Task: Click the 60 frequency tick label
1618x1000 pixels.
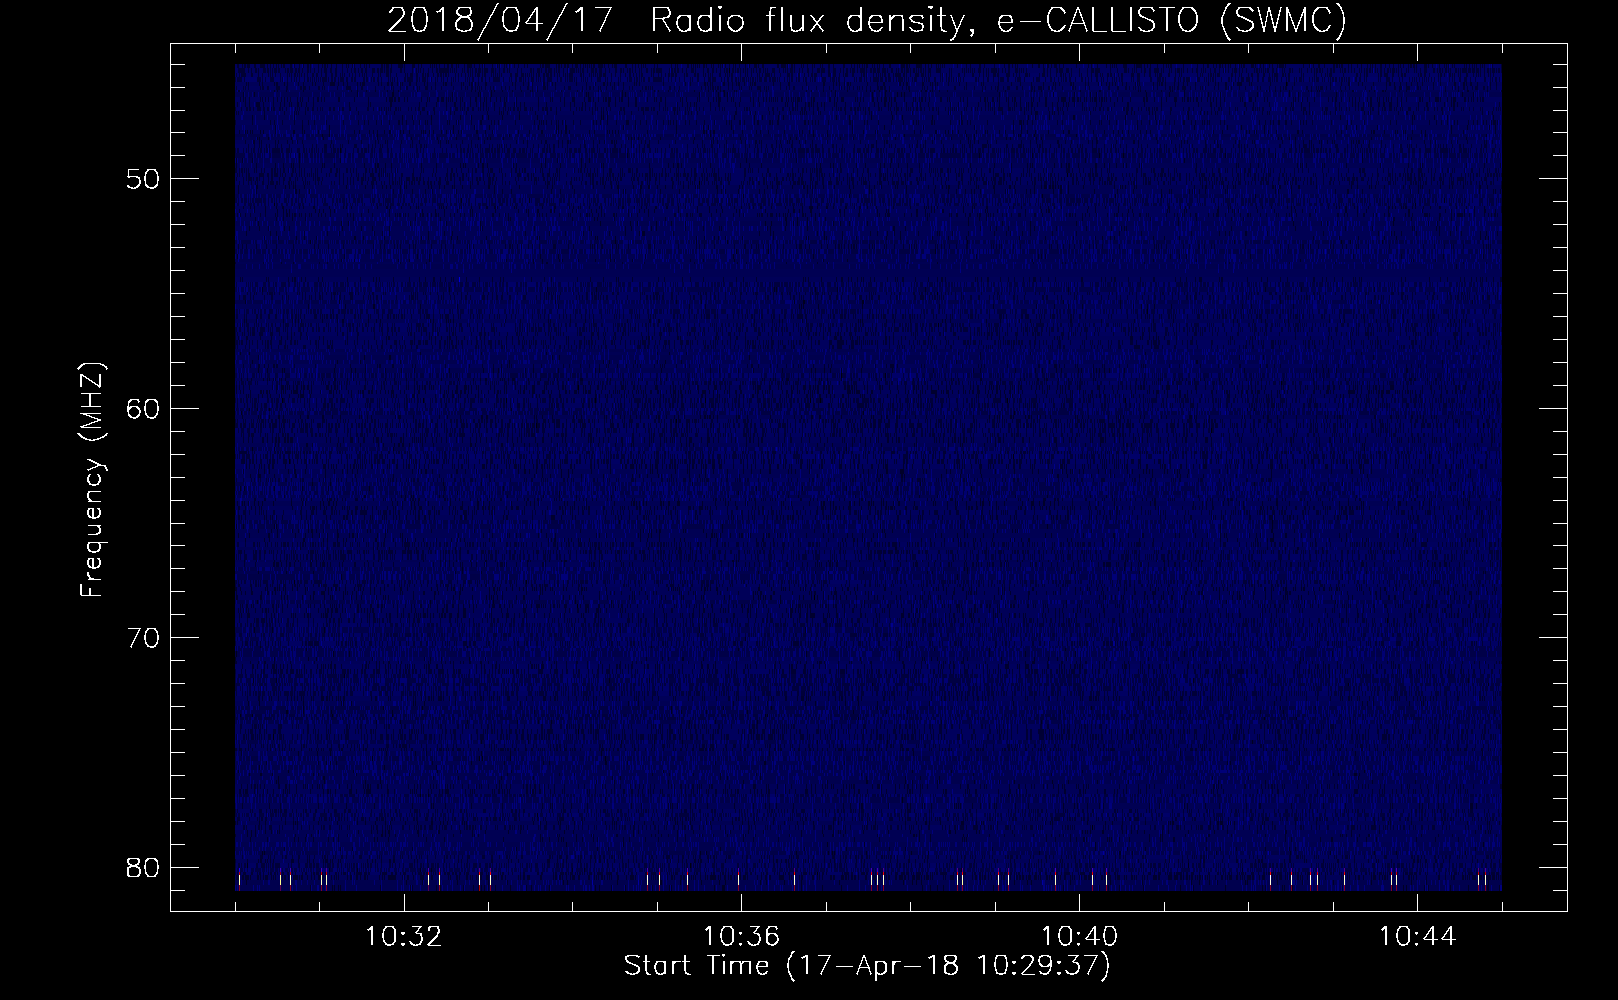Action: [141, 408]
